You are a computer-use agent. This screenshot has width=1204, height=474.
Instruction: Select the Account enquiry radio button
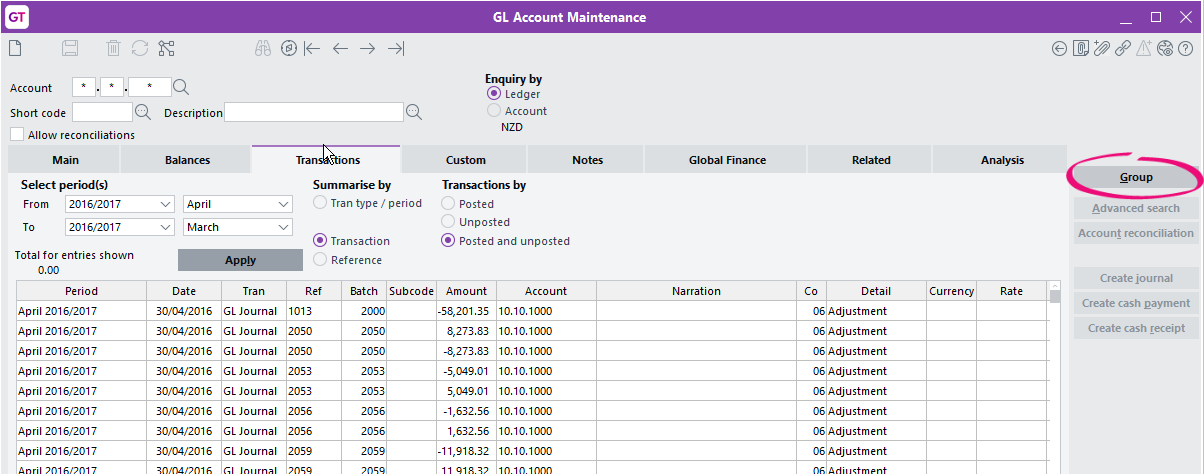(494, 111)
